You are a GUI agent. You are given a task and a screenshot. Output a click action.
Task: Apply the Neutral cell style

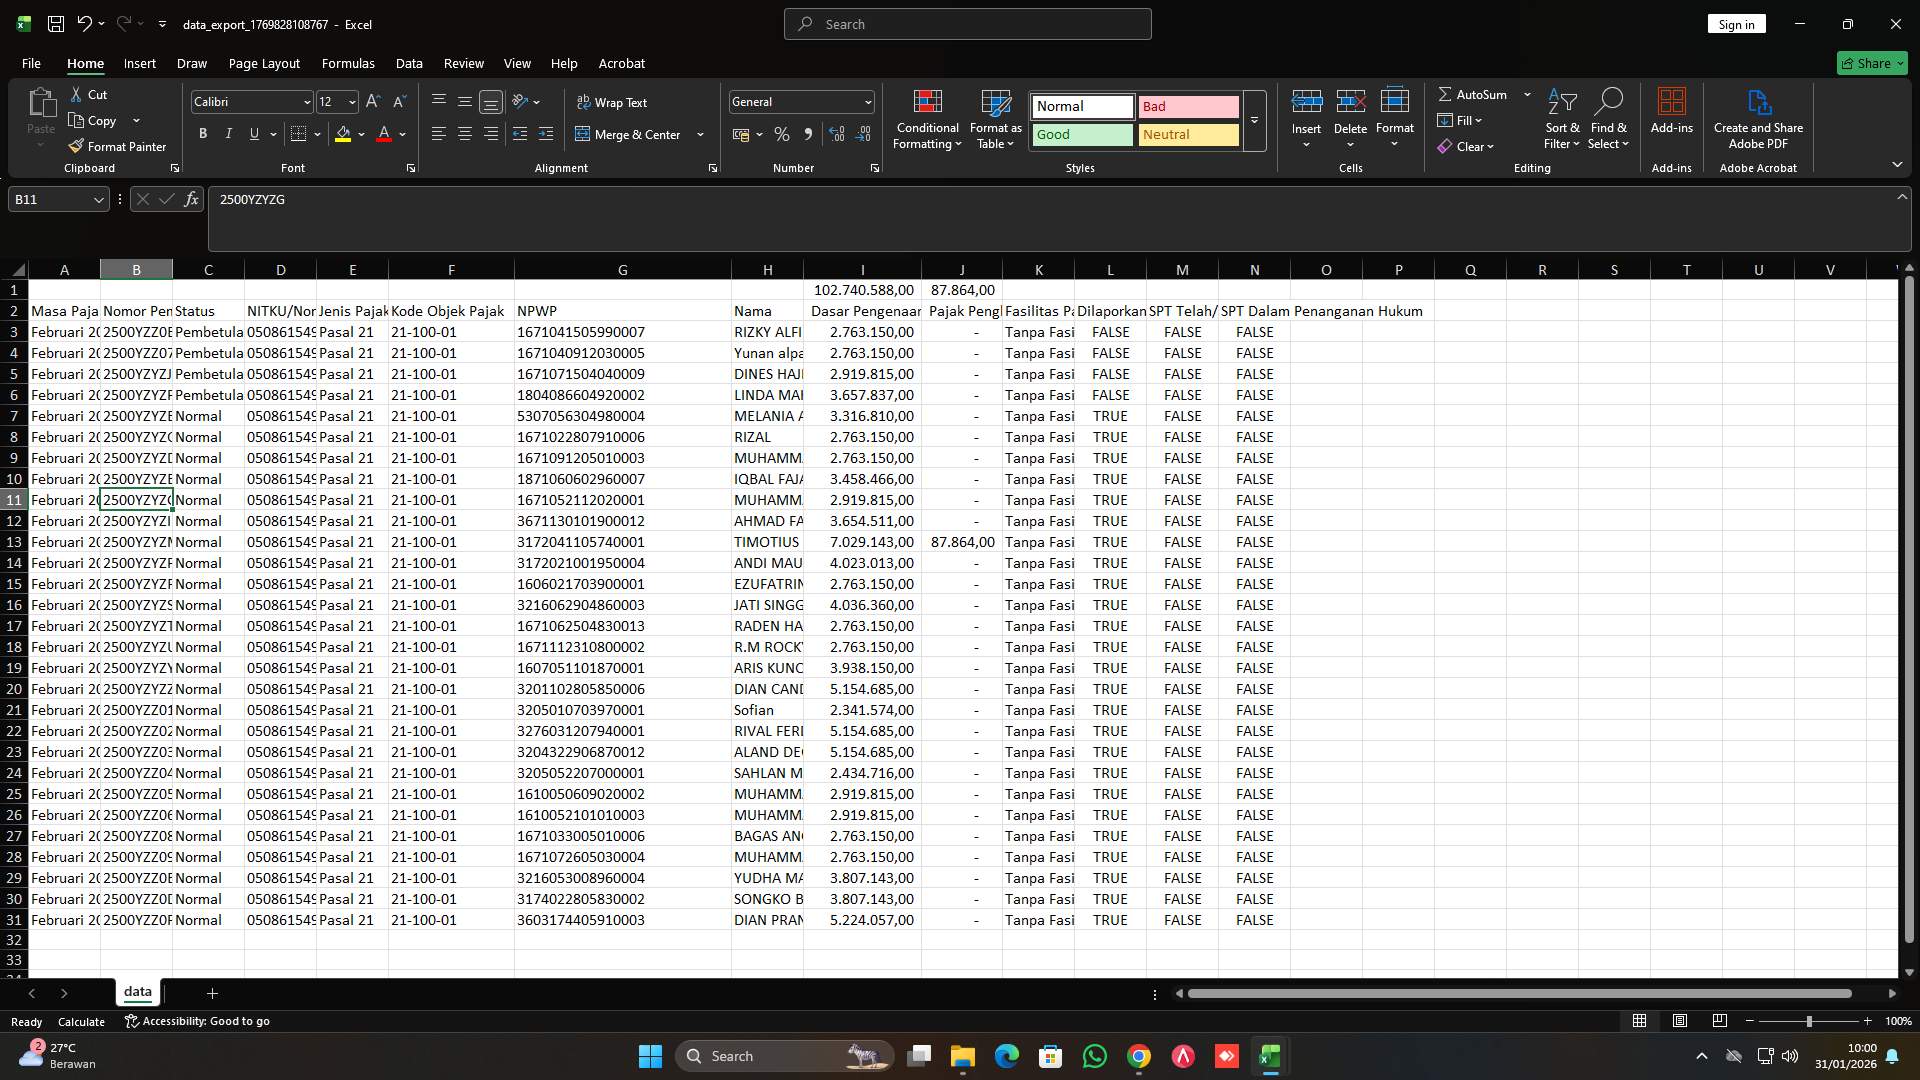1187,134
